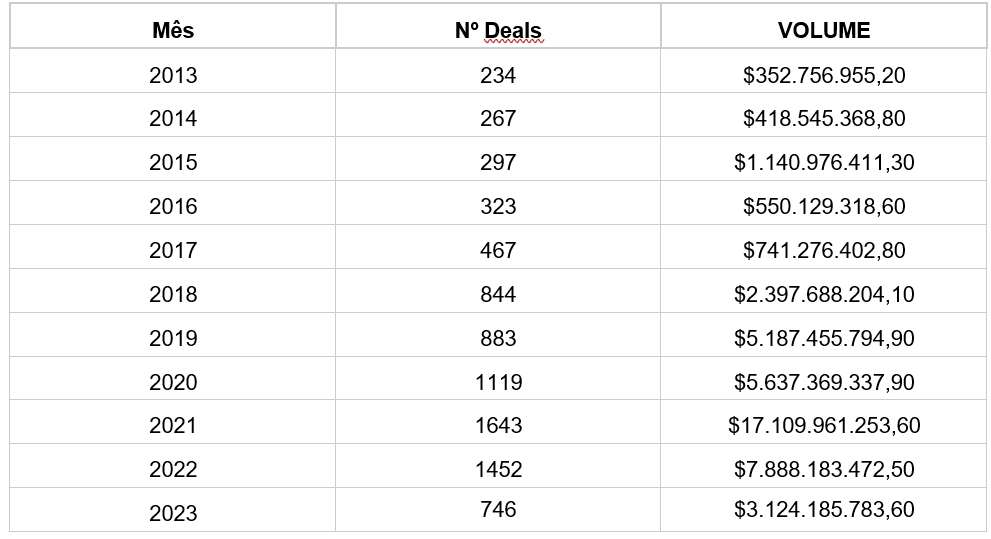Click the 2014 year cell
This screenshot has height=539, width=991.
[173, 118]
